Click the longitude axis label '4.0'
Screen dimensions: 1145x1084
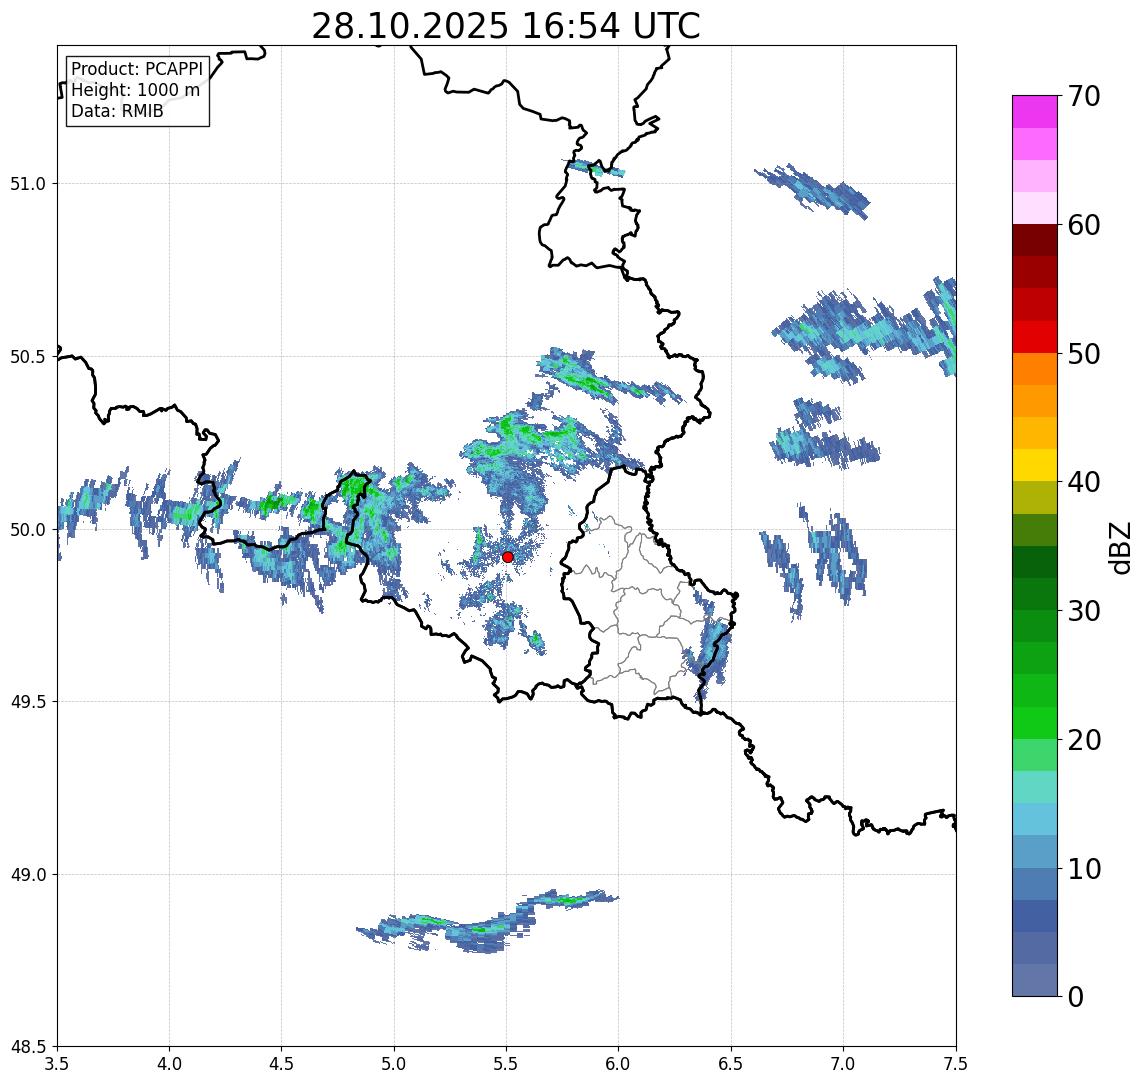coord(169,1064)
